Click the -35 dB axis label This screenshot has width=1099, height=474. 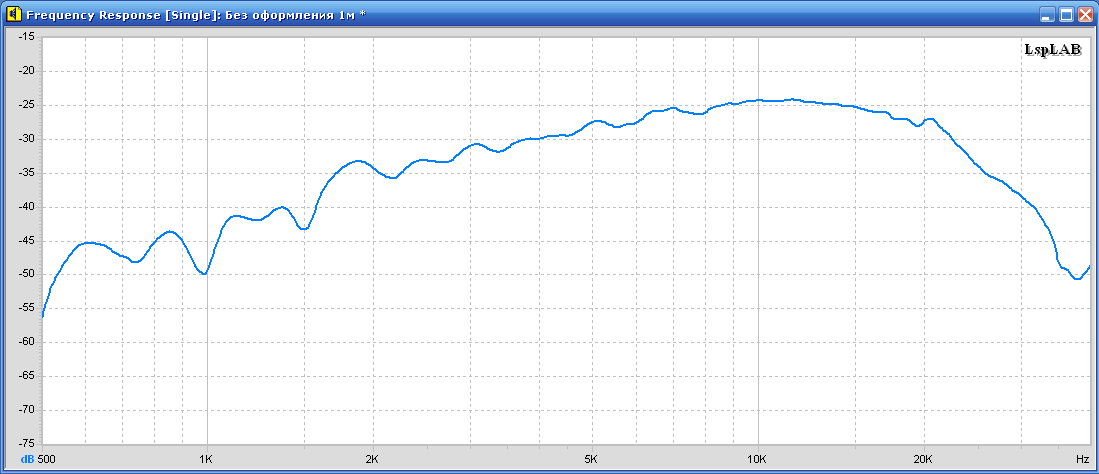[x=25, y=172]
